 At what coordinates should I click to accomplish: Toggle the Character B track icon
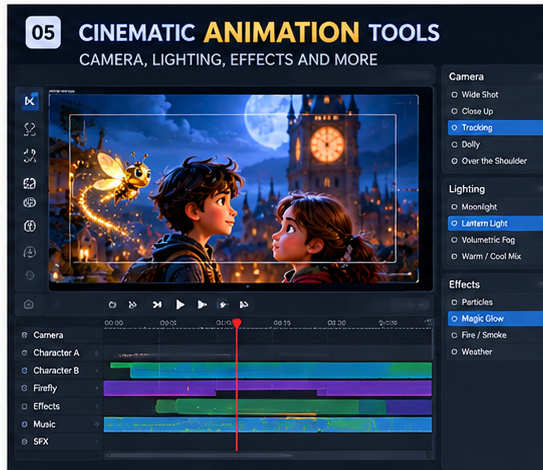coord(24,371)
